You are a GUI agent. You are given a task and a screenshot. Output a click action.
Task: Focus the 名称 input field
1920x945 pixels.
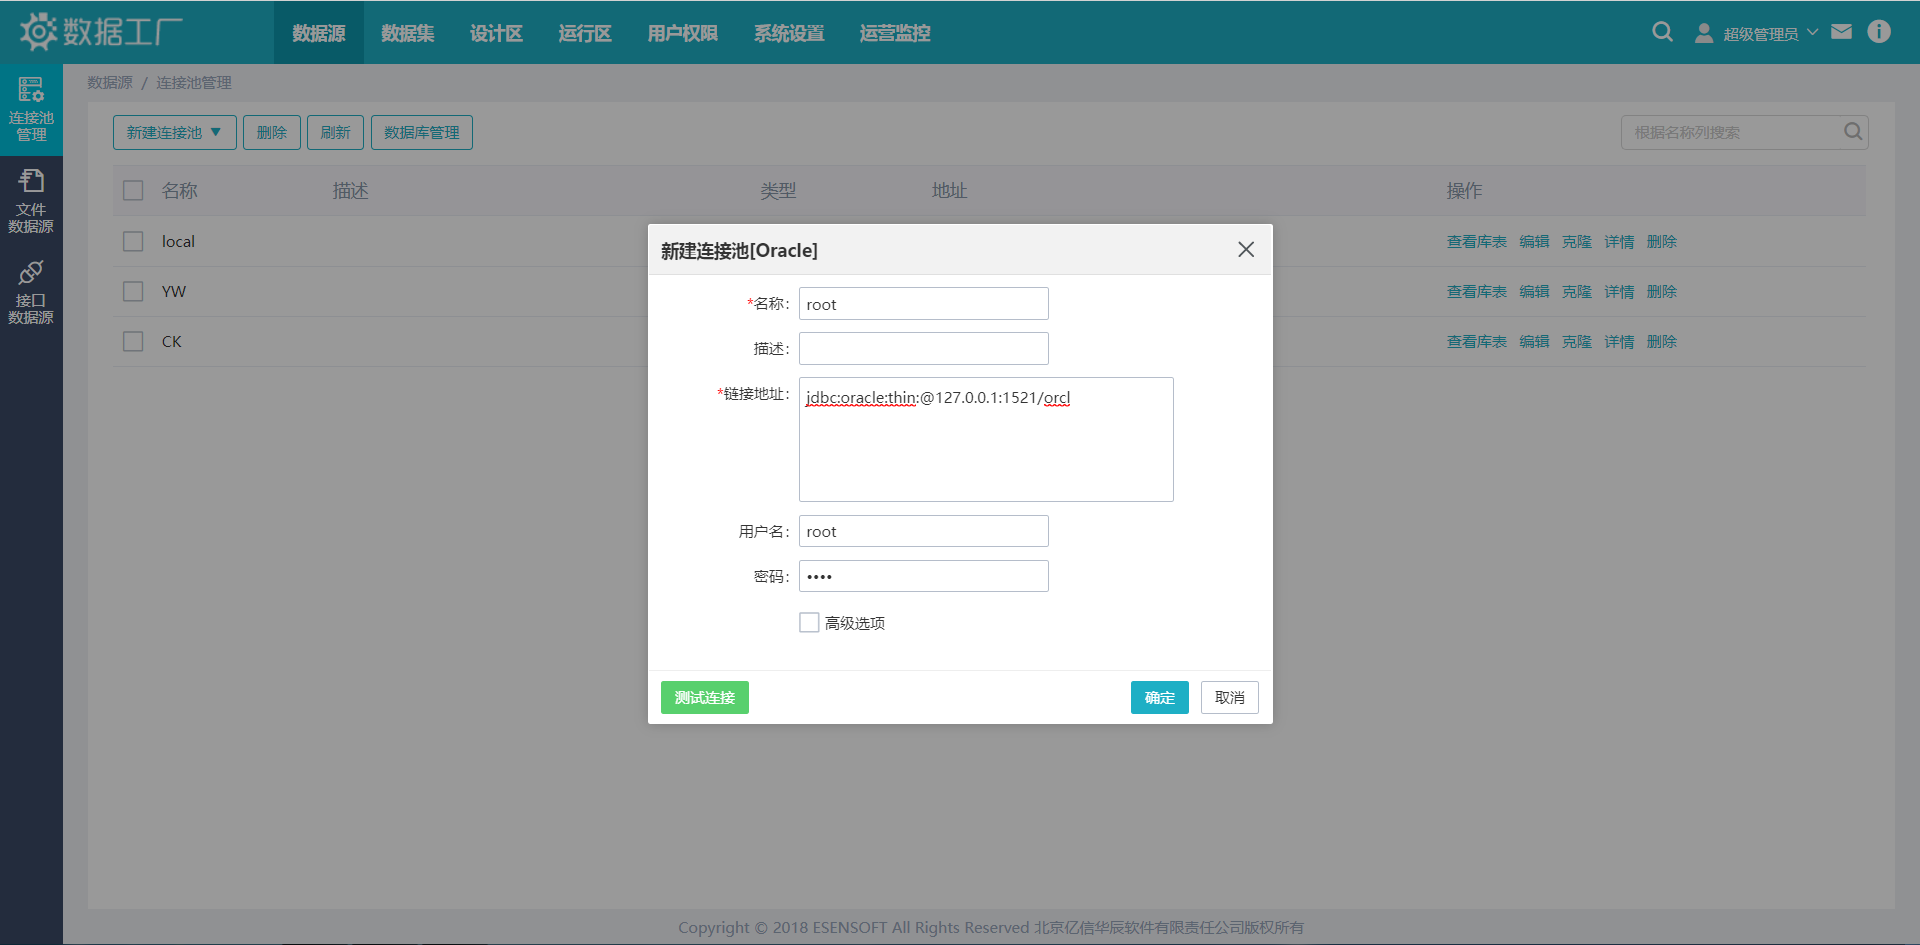pos(924,304)
